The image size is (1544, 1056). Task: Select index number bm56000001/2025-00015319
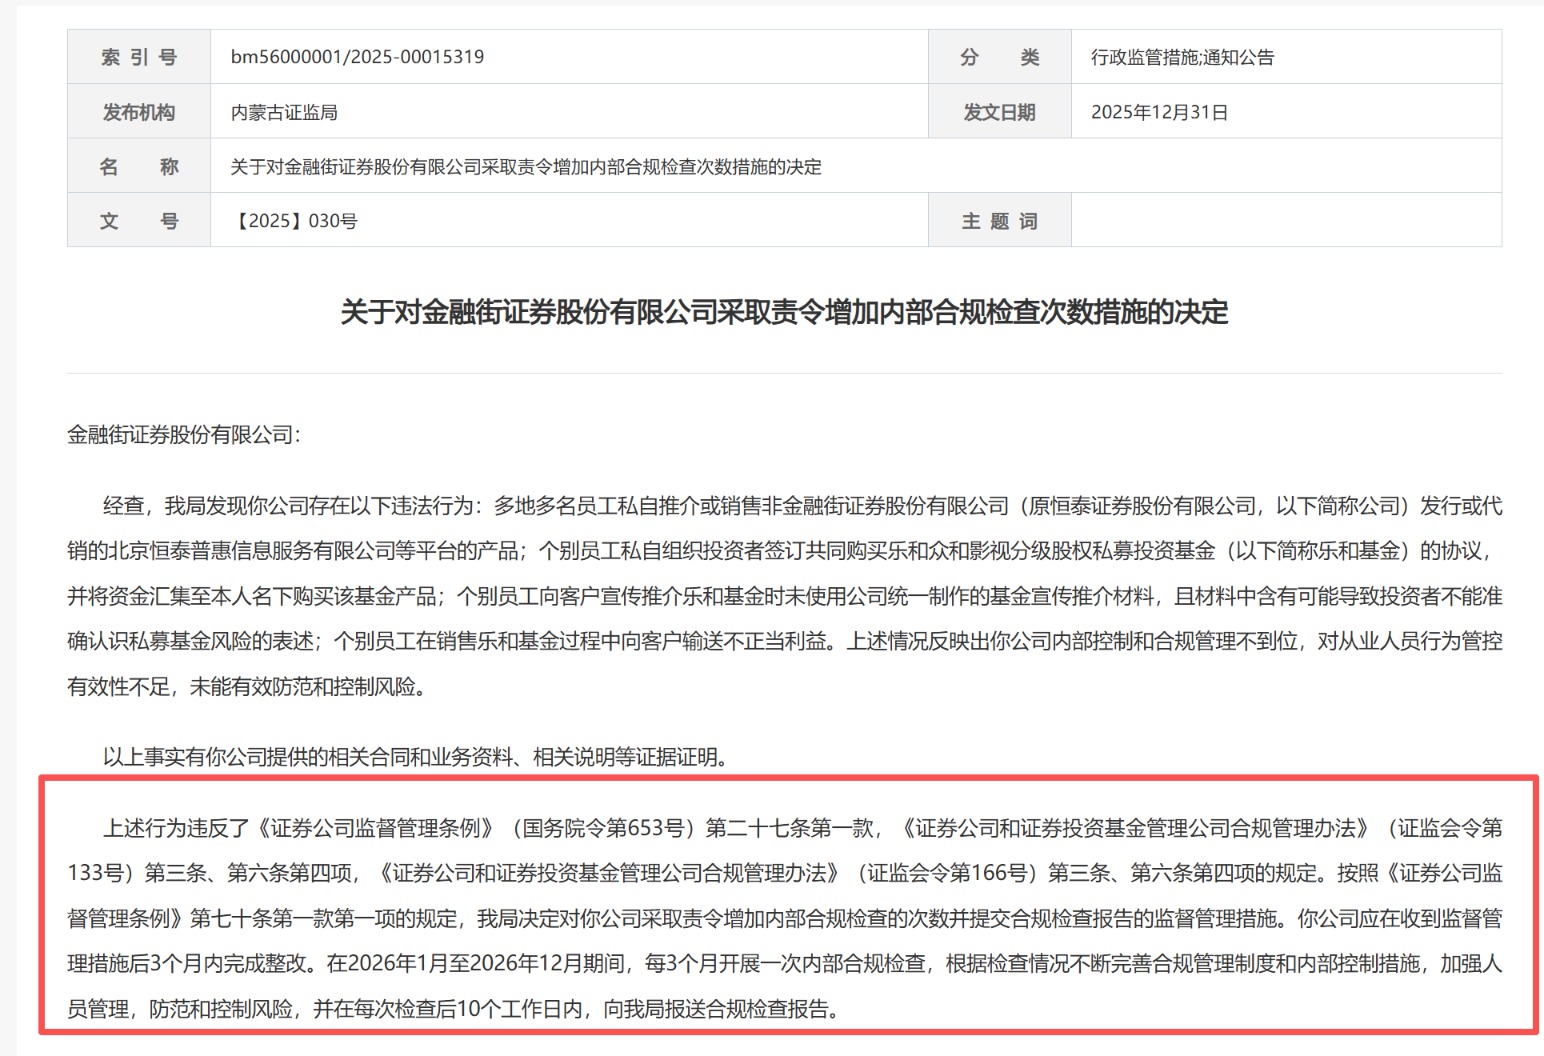(x=357, y=57)
